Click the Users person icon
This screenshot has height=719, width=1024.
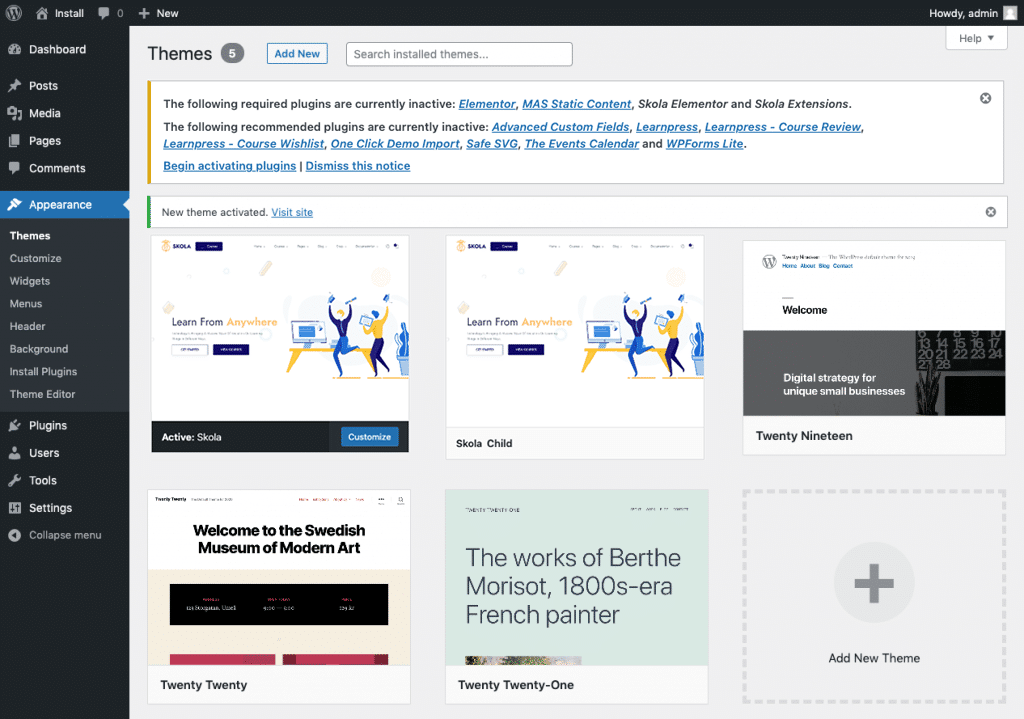click(14, 453)
